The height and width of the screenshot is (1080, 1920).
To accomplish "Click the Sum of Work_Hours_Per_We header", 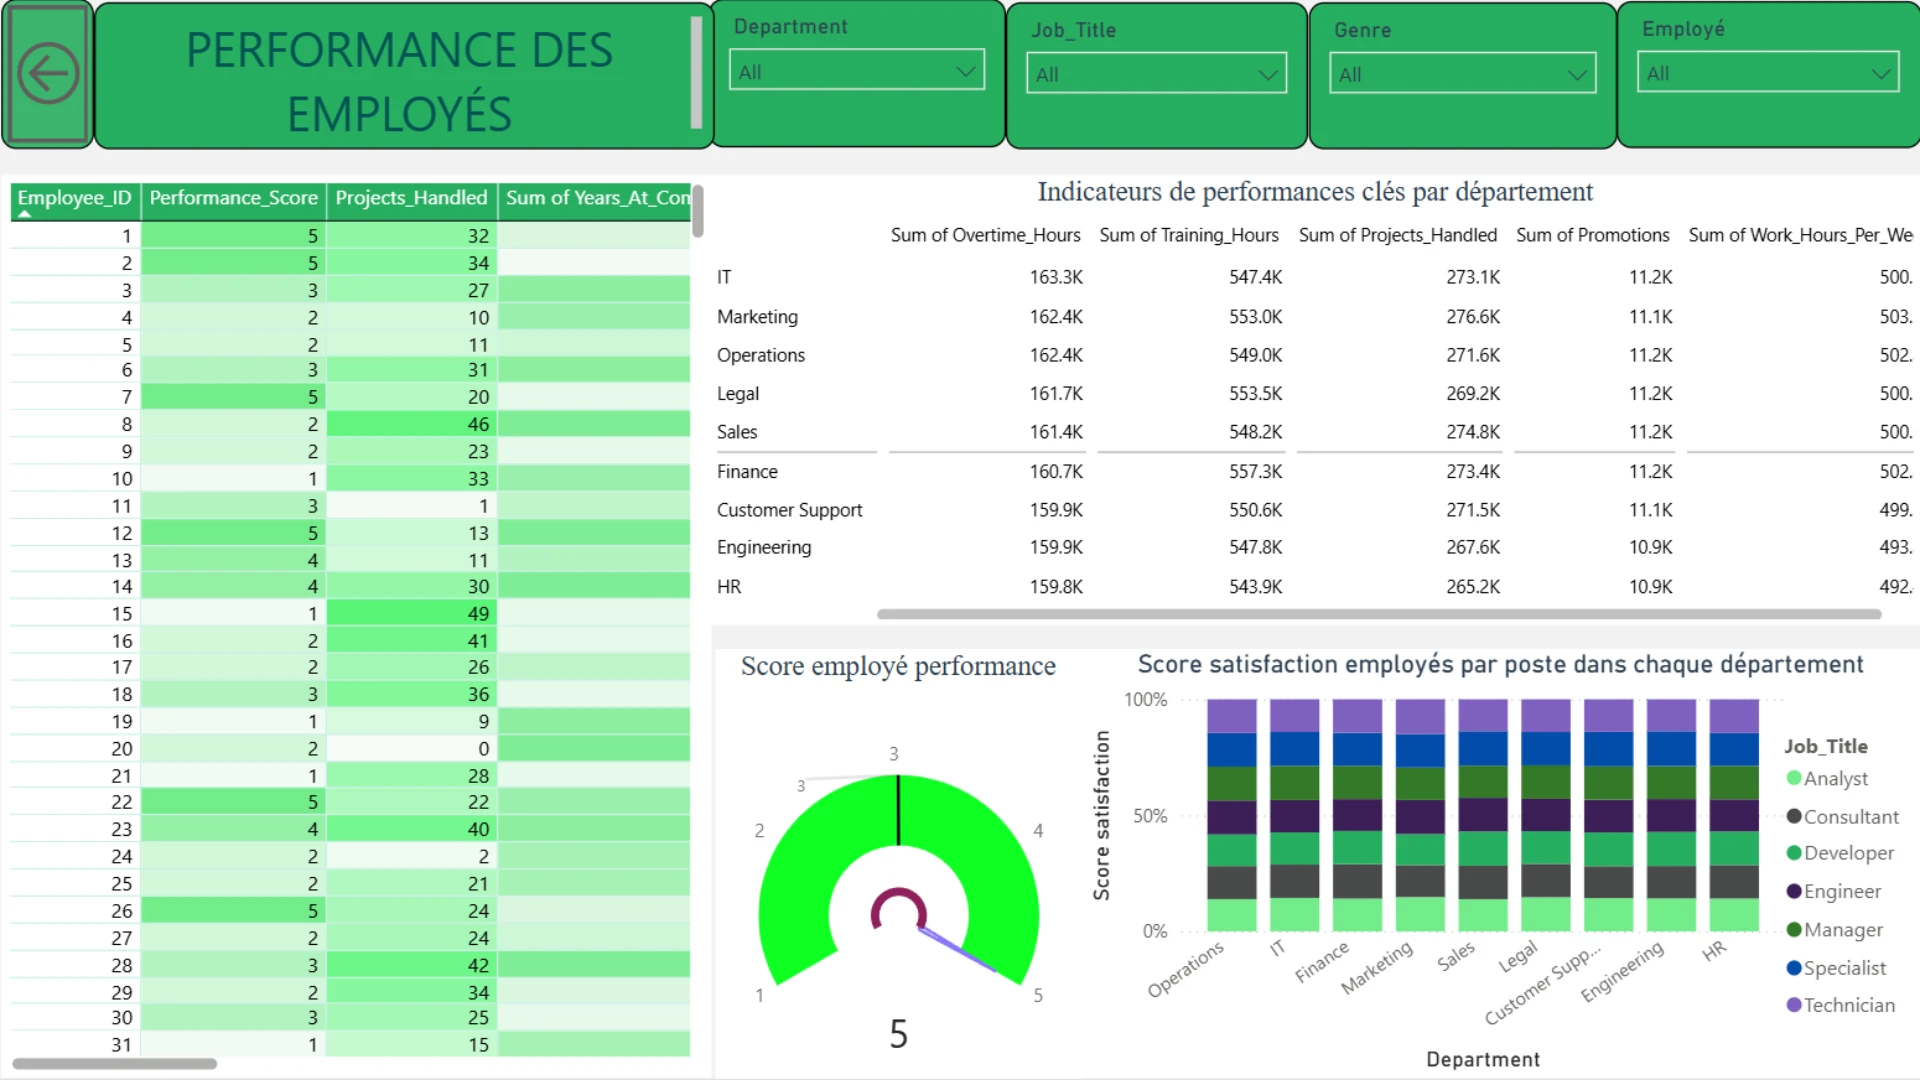I will pyautogui.click(x=1800, y=235).
